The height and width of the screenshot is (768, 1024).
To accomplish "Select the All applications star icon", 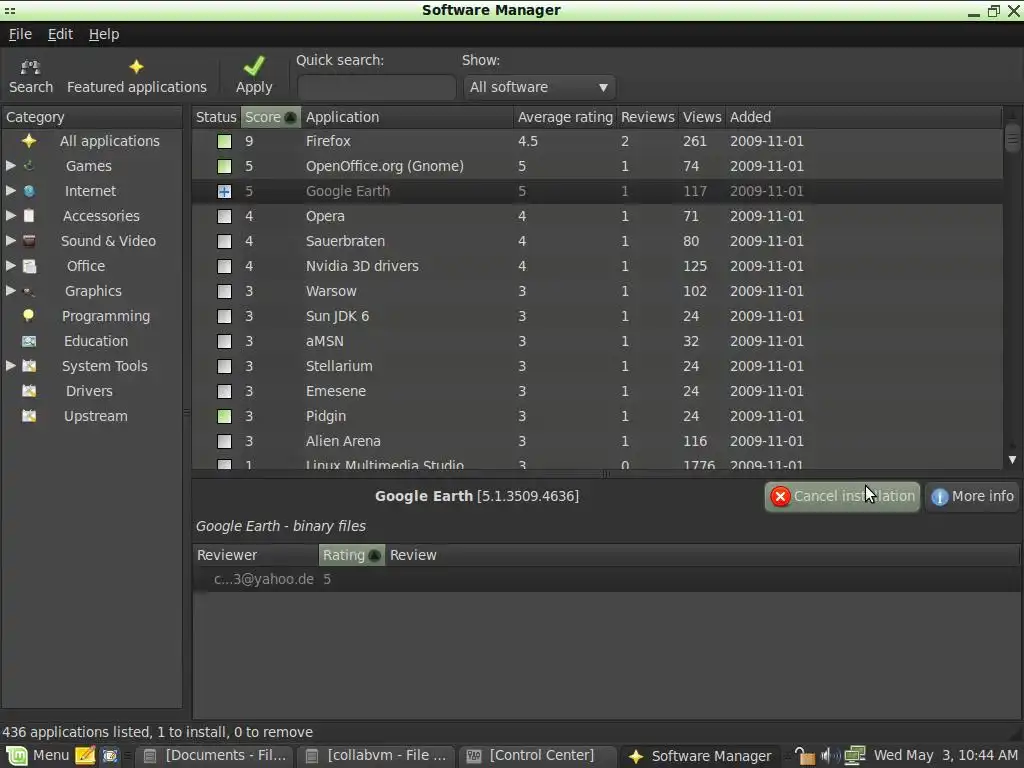I will point(29,141).
